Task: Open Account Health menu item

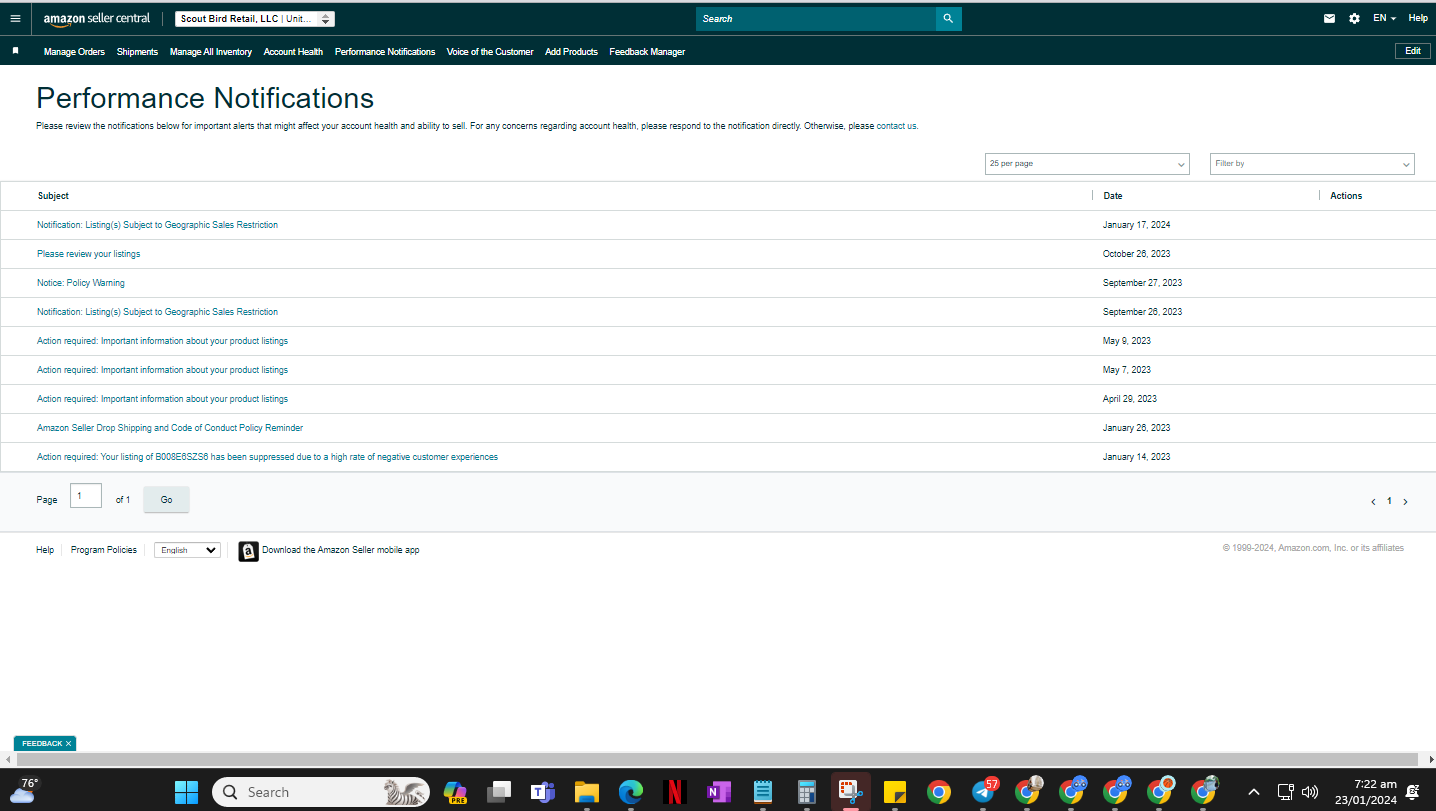Action: [x=293, y=52]
